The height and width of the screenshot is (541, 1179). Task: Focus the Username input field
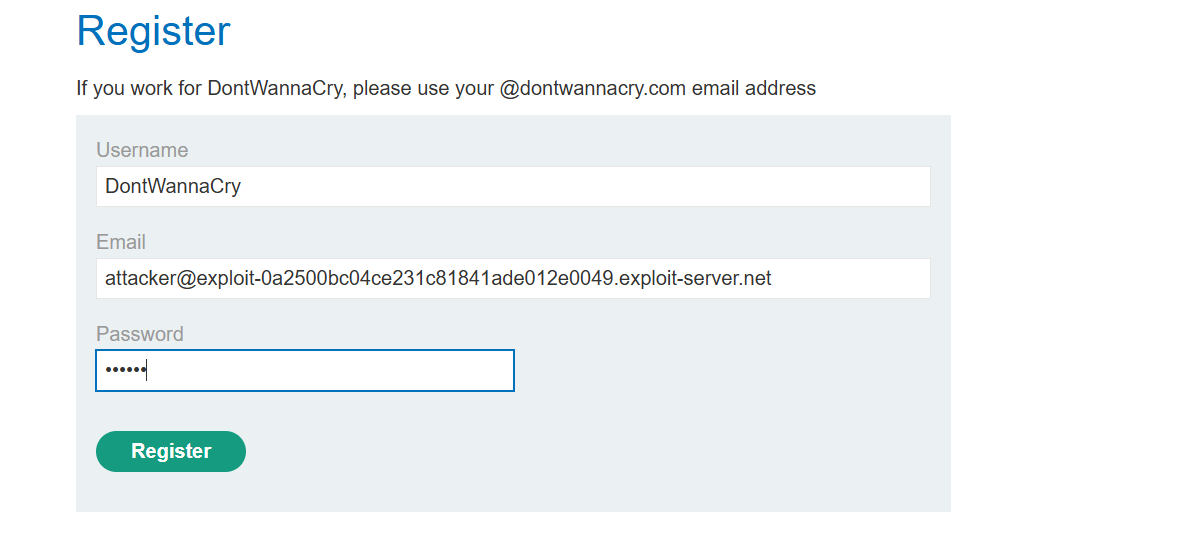pos(512,186)
